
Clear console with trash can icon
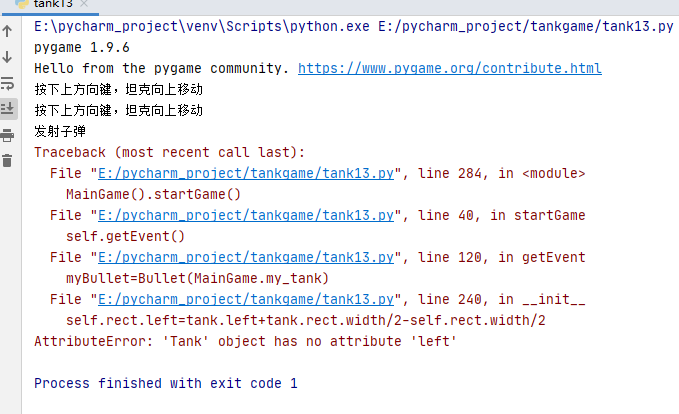(x=7, y=161)
